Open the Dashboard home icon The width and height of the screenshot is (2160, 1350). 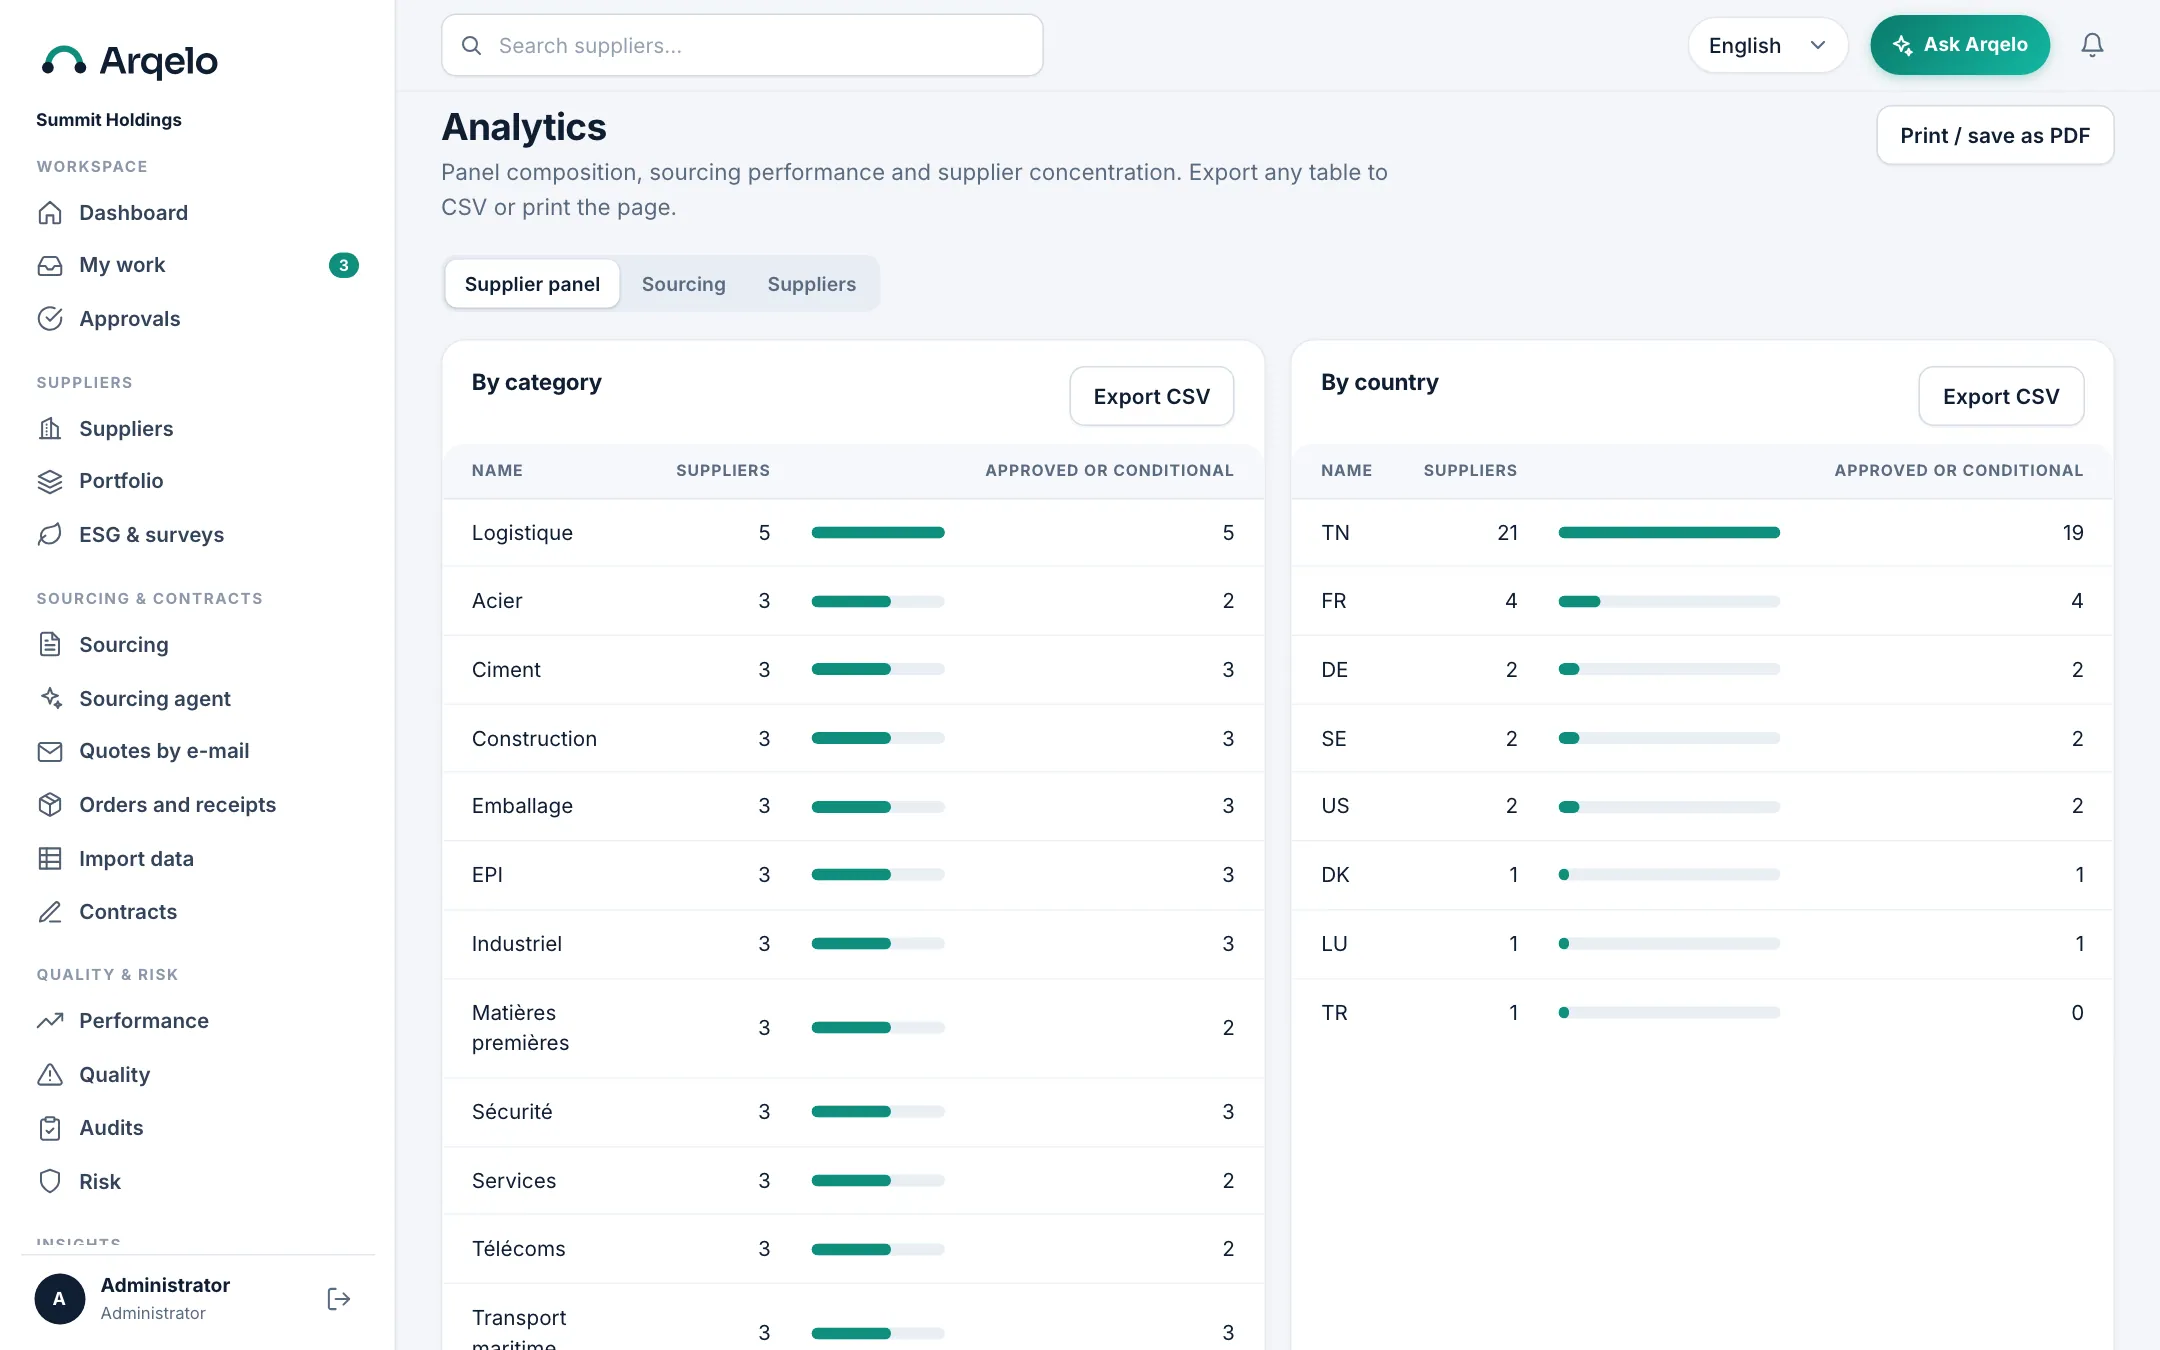point(50,213)
